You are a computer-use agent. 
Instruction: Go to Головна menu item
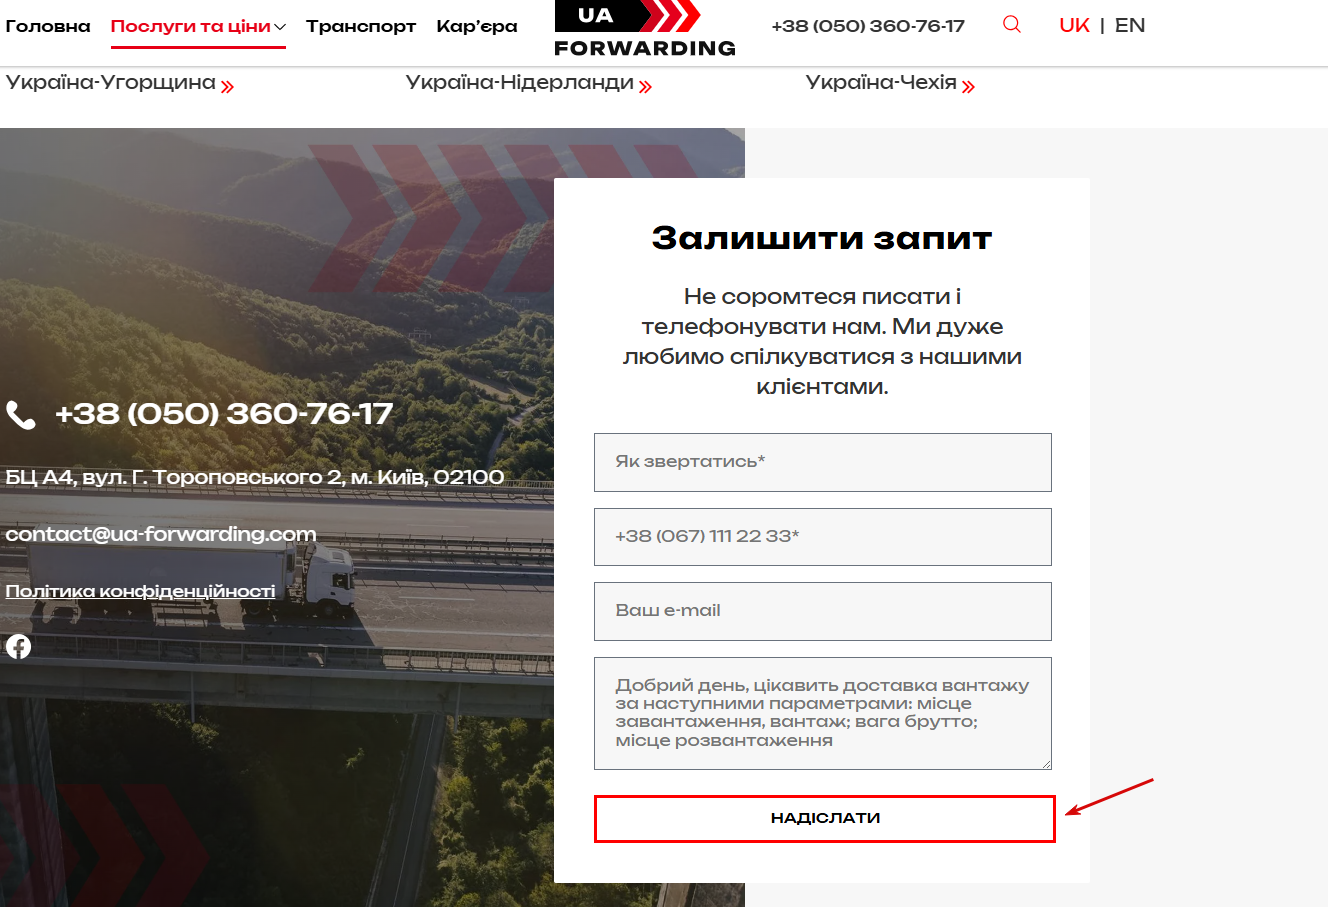(48, 26)
